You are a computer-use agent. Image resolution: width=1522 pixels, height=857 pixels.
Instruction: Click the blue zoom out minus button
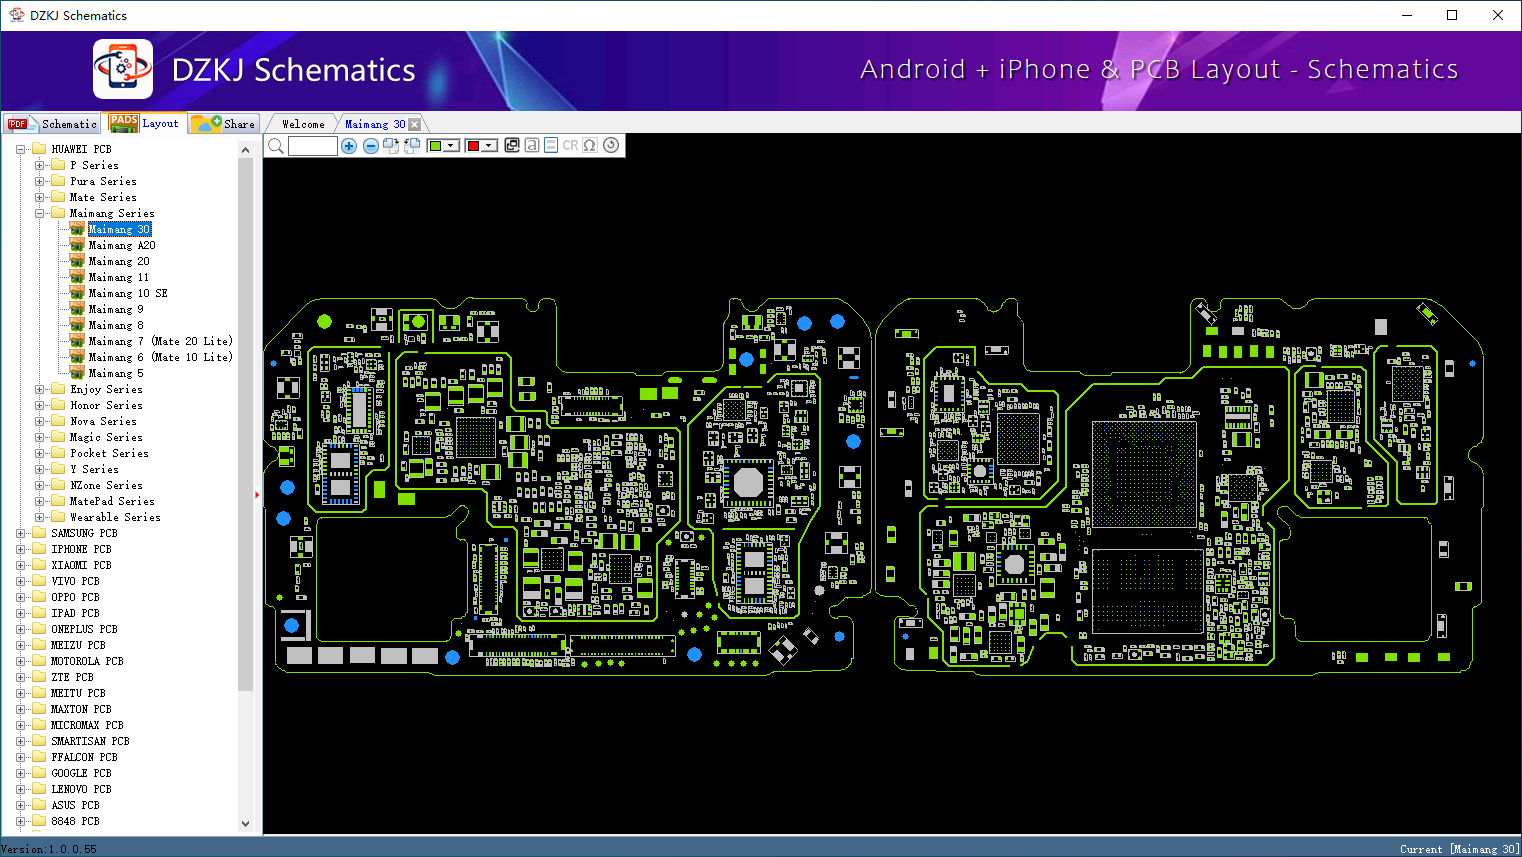coord(371,146)
